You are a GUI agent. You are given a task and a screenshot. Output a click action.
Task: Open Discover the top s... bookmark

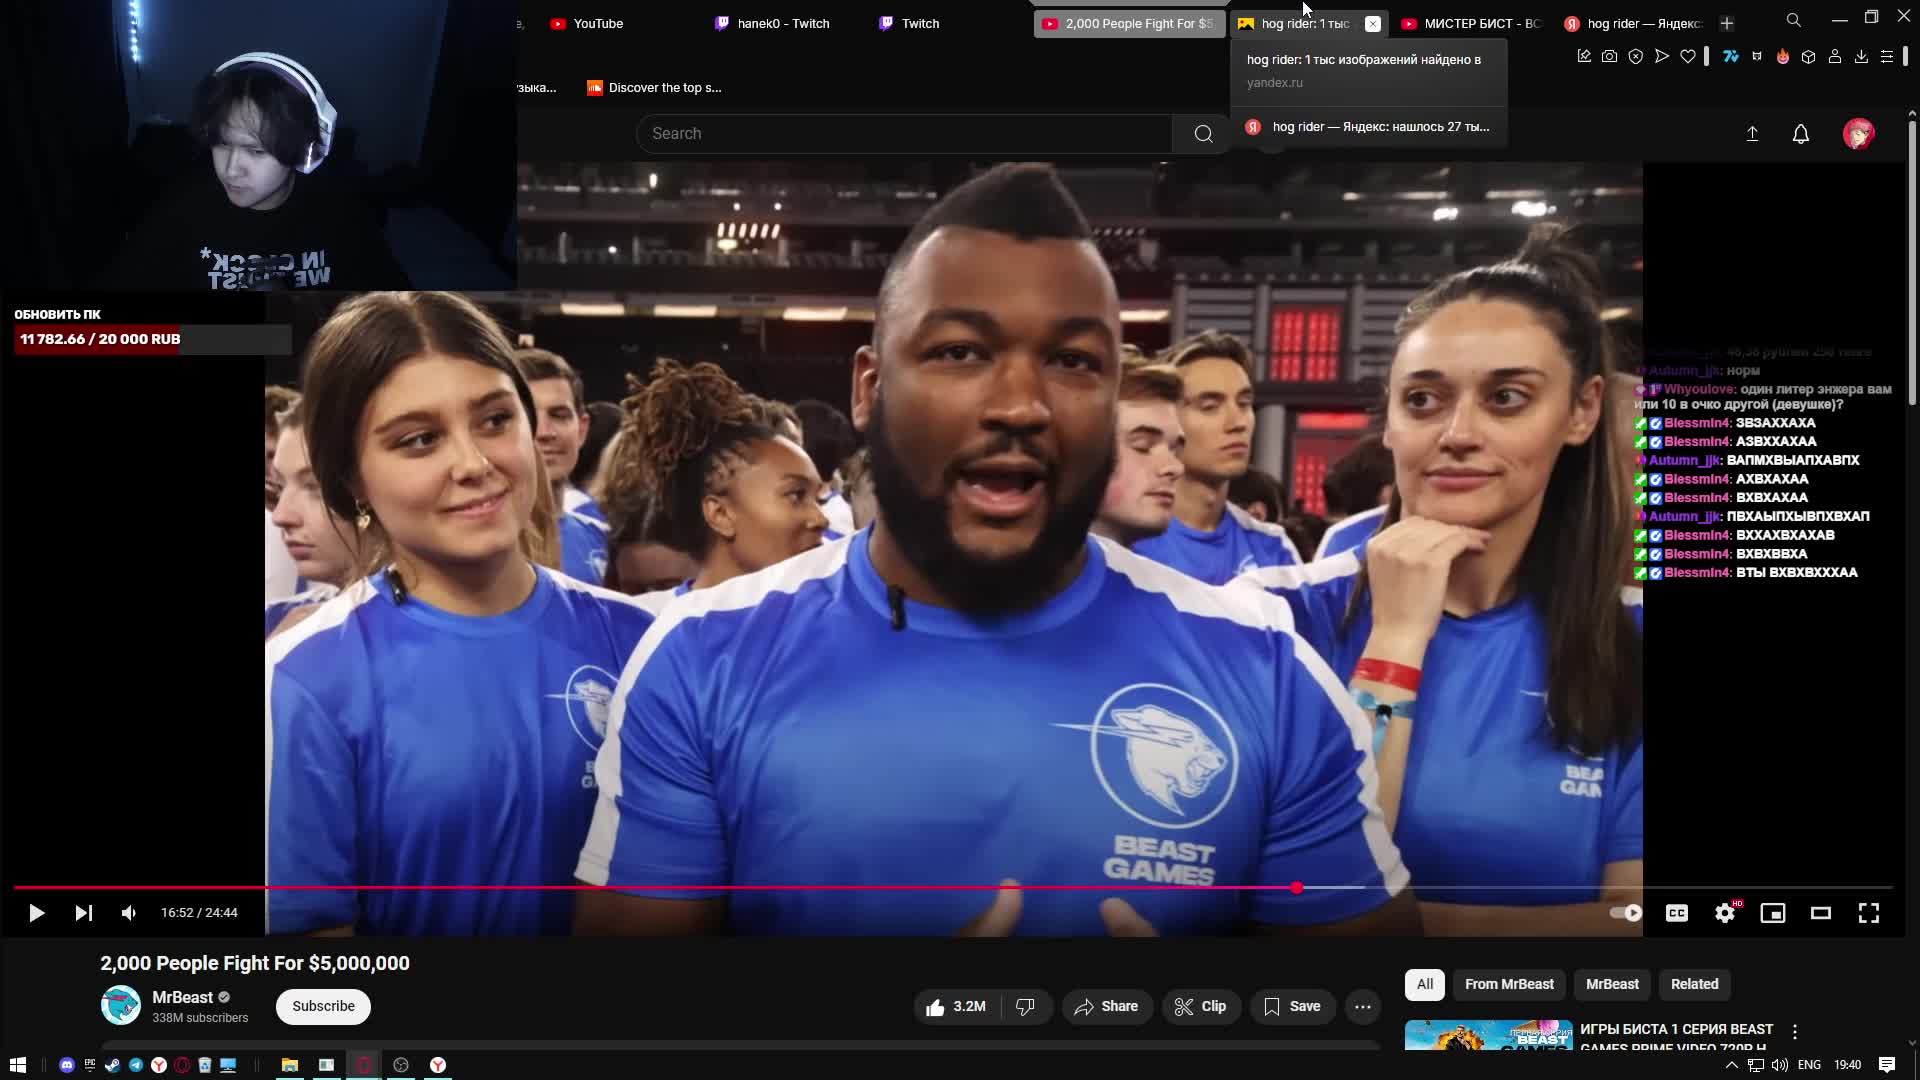coord(654,88)
